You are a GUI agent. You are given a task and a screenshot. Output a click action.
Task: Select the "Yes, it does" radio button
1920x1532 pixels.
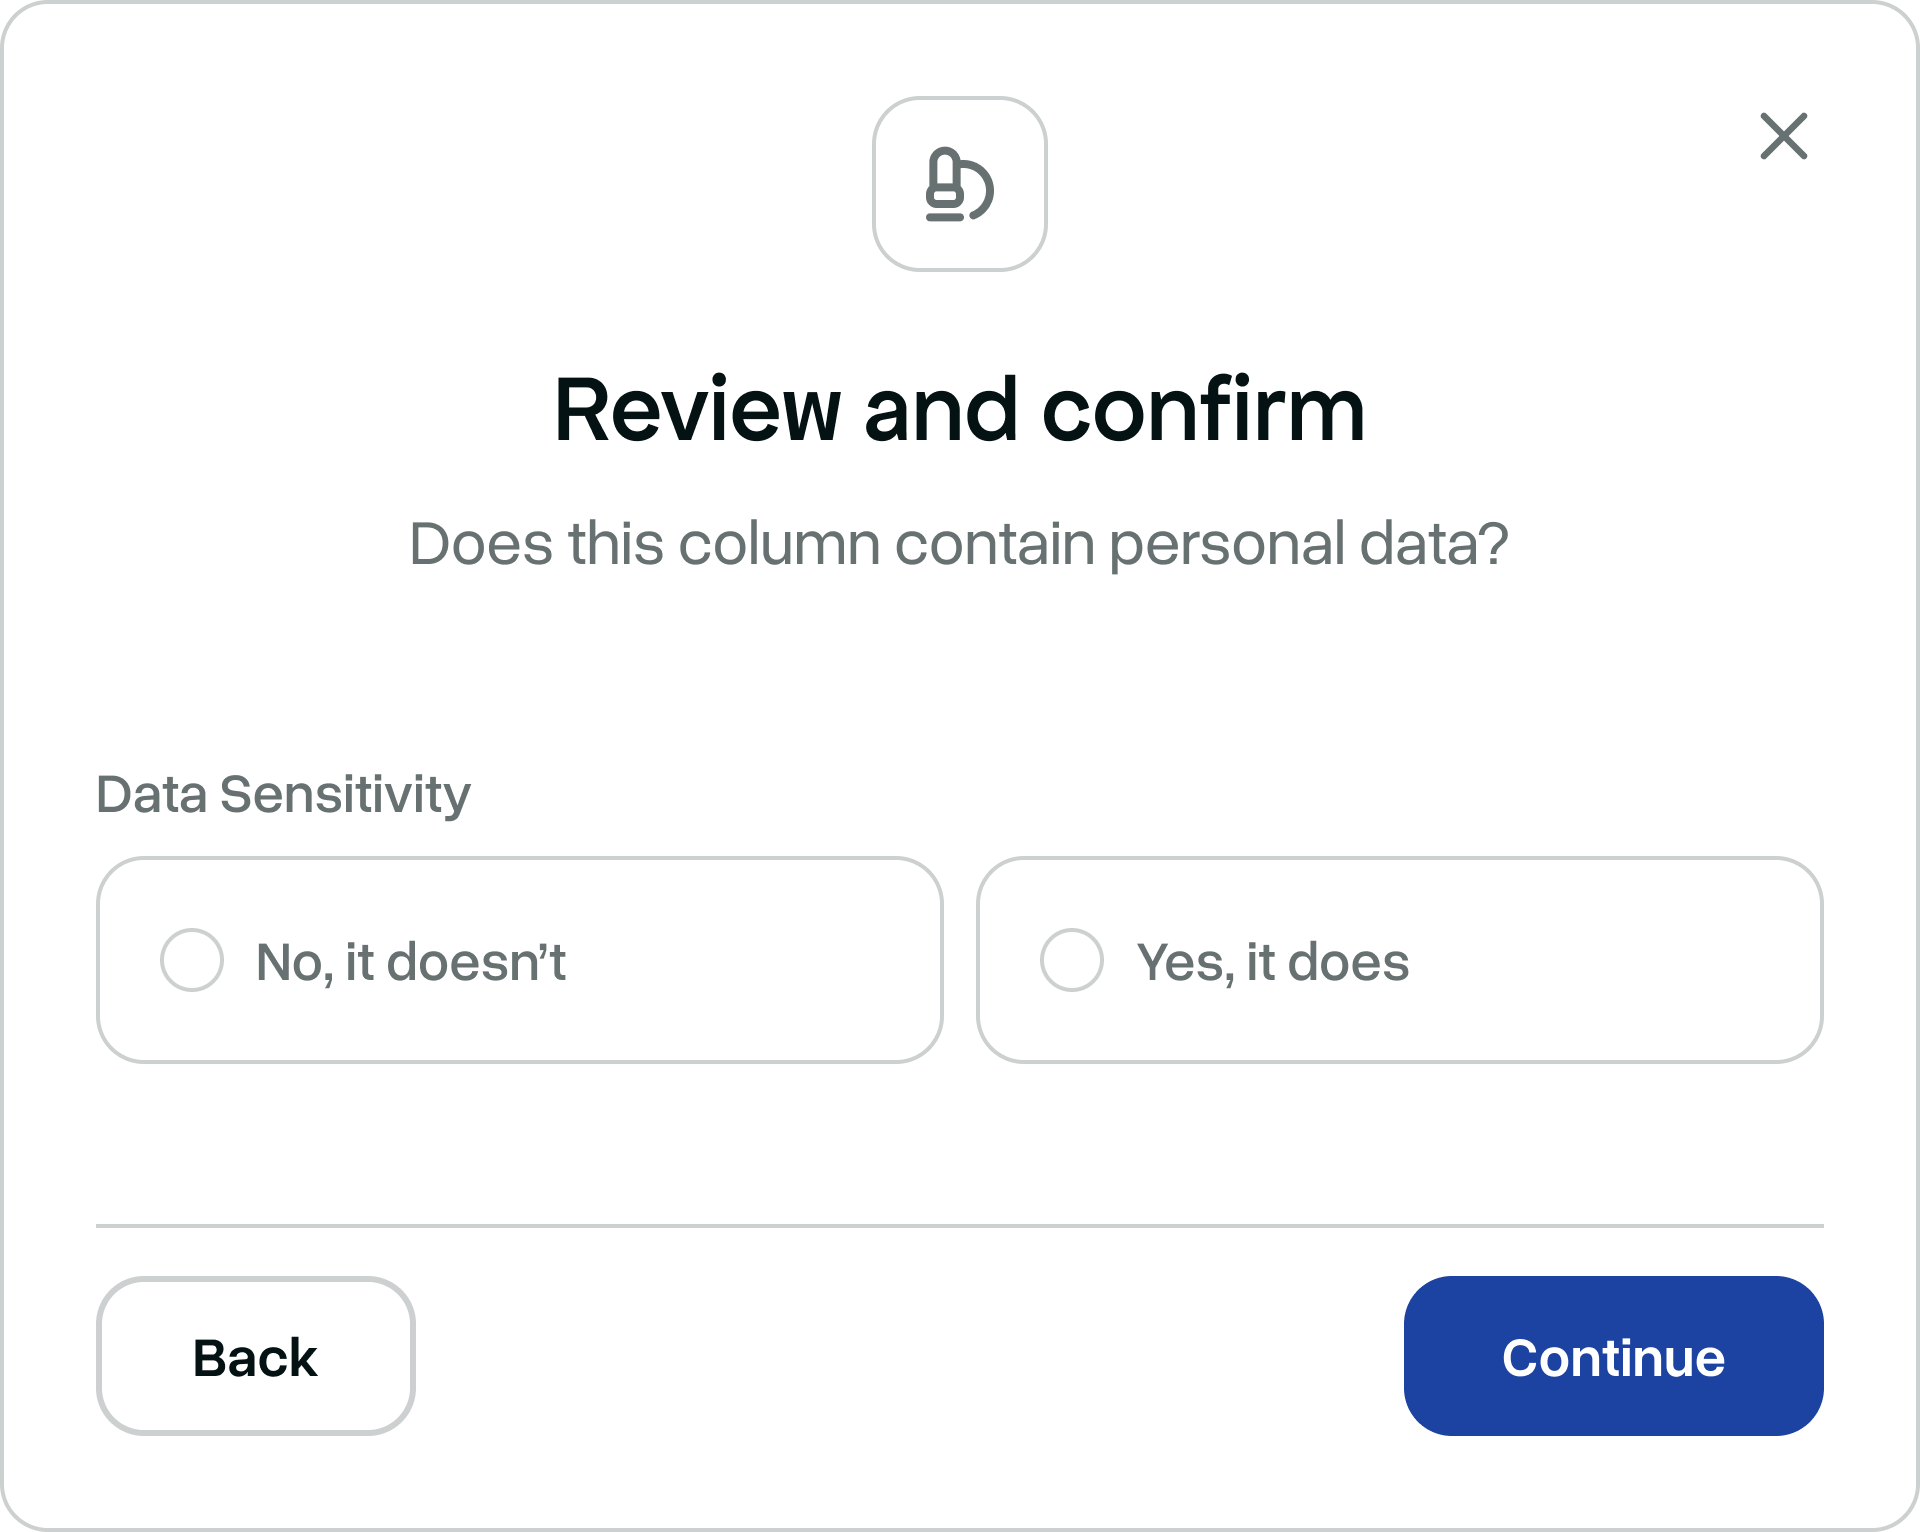point(1072,958)
